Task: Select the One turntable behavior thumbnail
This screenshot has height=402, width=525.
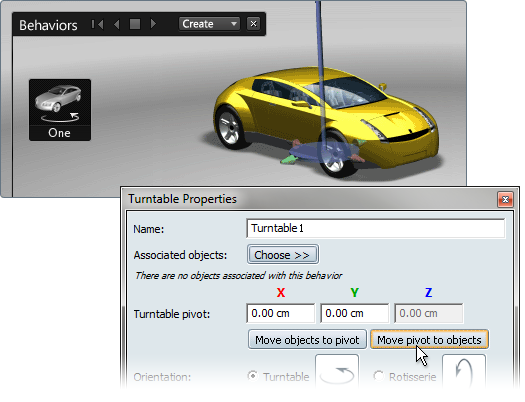Action: [60, 110]
